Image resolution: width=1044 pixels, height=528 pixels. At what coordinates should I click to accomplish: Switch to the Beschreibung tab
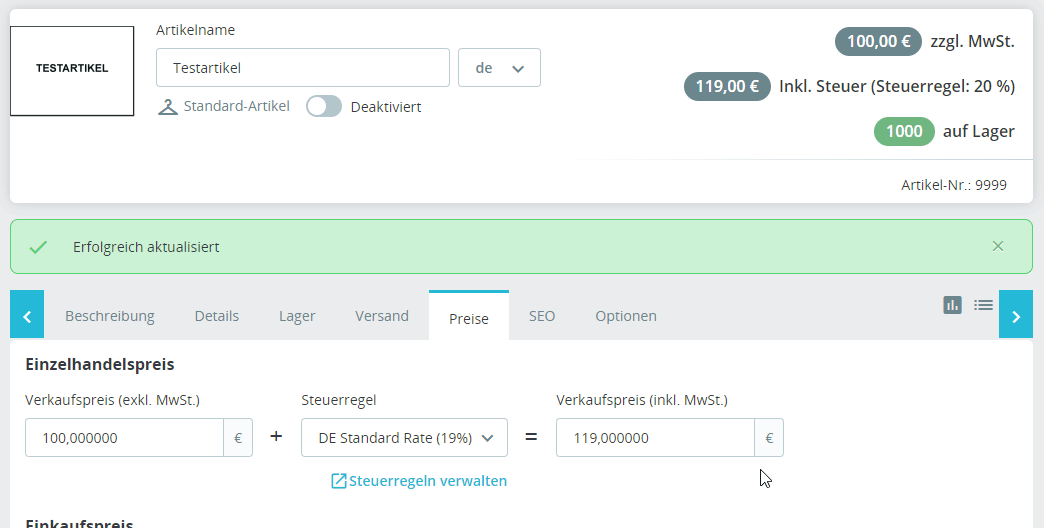tap(110, 316)
